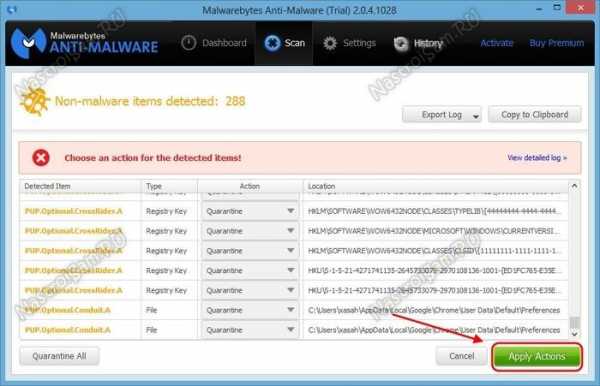The height and width of the screenshot is (386, 600).
Task: Open Action dropdown for TYPELIB registry key row
Action: pyautogui.click(x=249, y=211)
